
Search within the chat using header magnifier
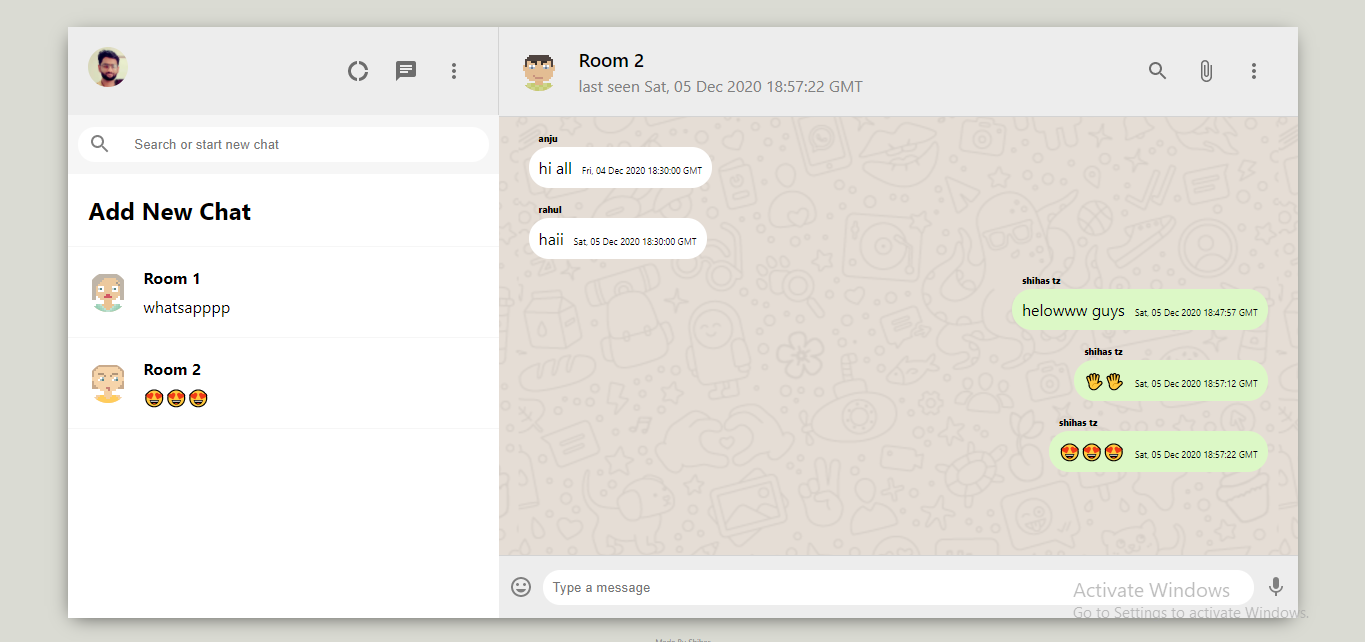(x=1158, y=71)
